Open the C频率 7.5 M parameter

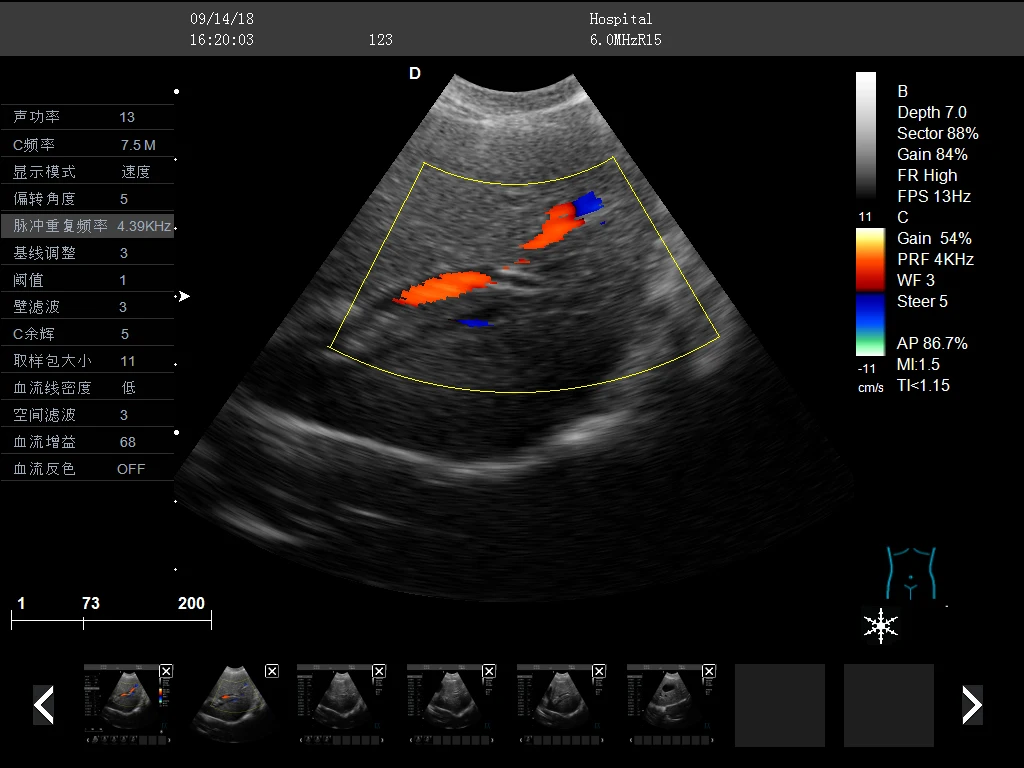coord(87,144)
